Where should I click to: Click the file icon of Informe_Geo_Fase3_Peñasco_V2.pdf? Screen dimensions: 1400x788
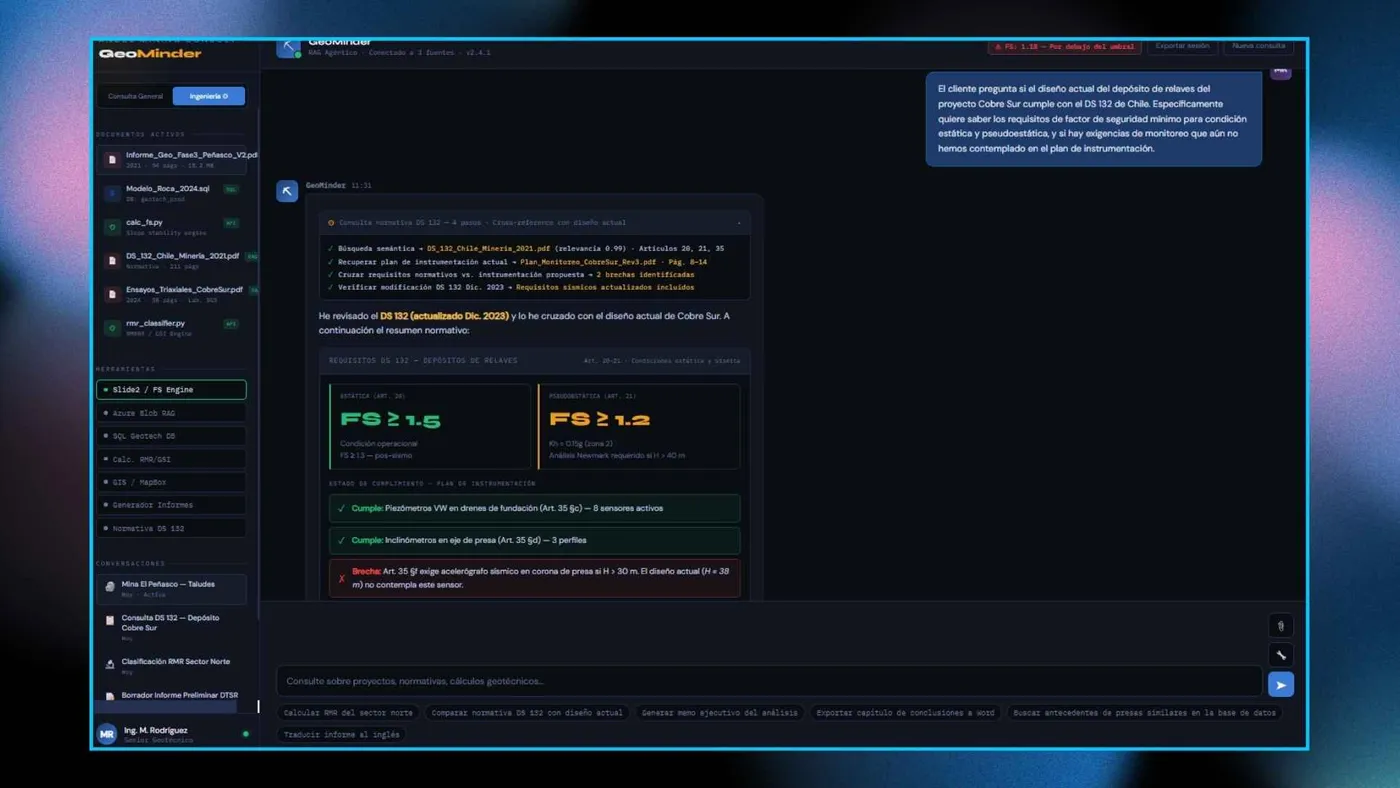pyautogui.click(x=113, y=160)
